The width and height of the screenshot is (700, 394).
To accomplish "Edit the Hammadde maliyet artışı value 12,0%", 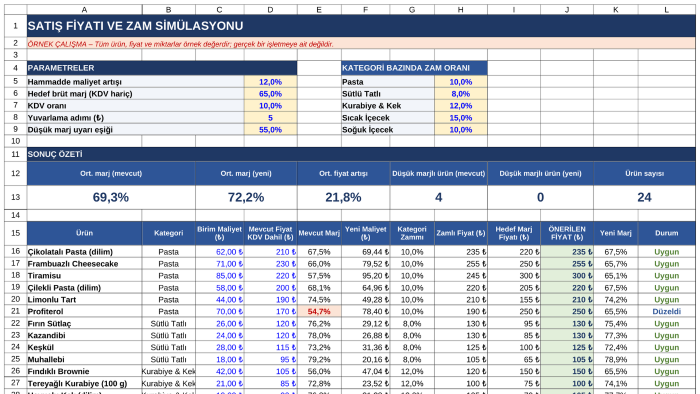I will pos(271,82).
